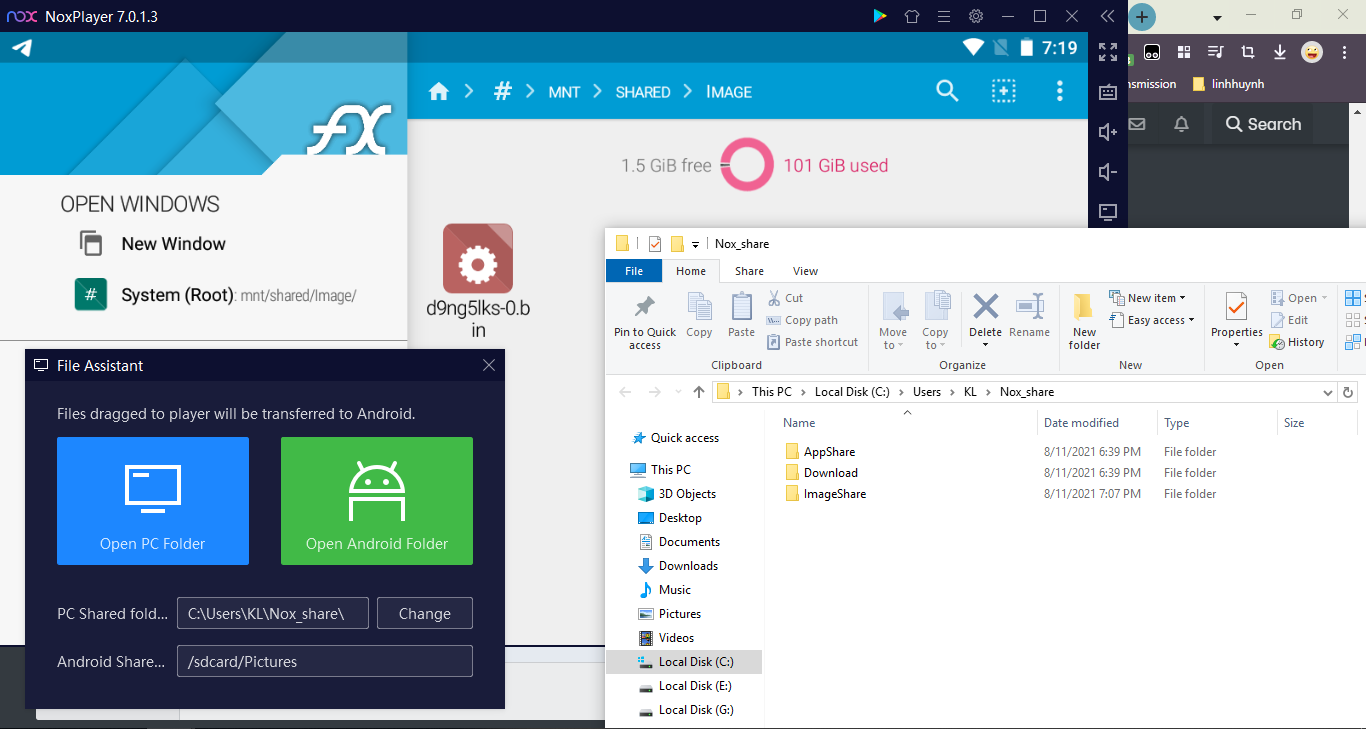The width and height of the screenshot is (1366, 729).
Task: Switch to Share ribbon tab
Action: (749, 271)
